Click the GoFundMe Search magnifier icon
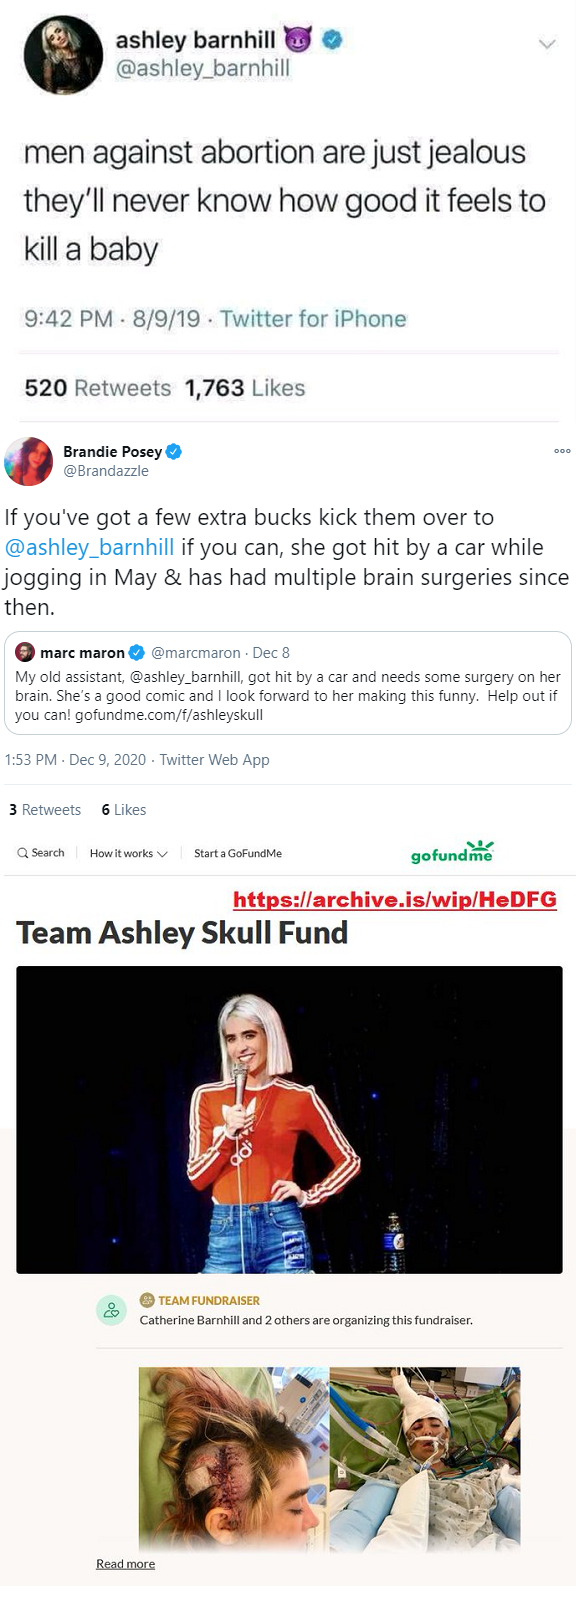Image resolution: width=576 pixels, height=1600 pixels. point(23,853)
